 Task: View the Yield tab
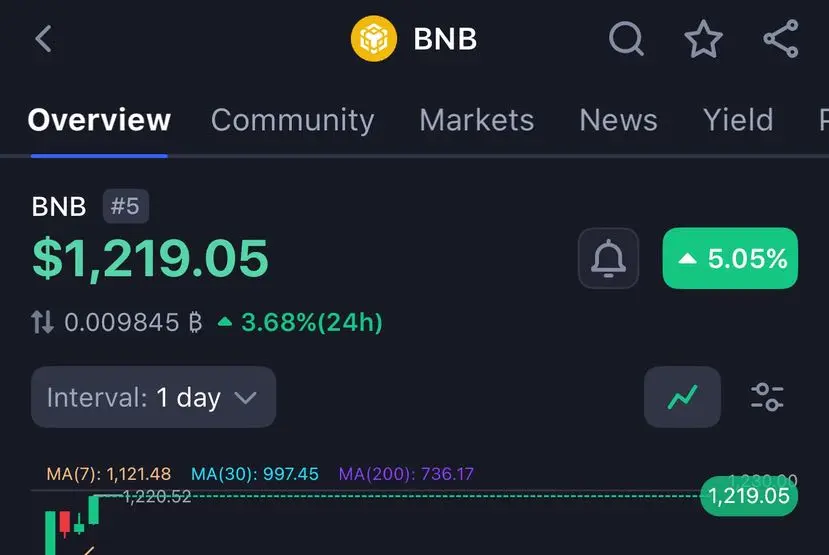pos(738,120)
